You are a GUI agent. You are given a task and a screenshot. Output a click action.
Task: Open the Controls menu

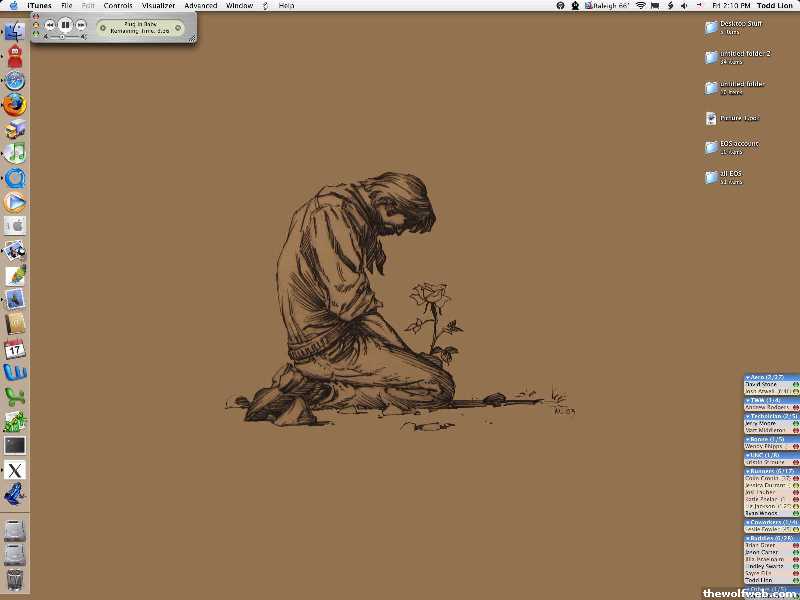pos(118,6)
